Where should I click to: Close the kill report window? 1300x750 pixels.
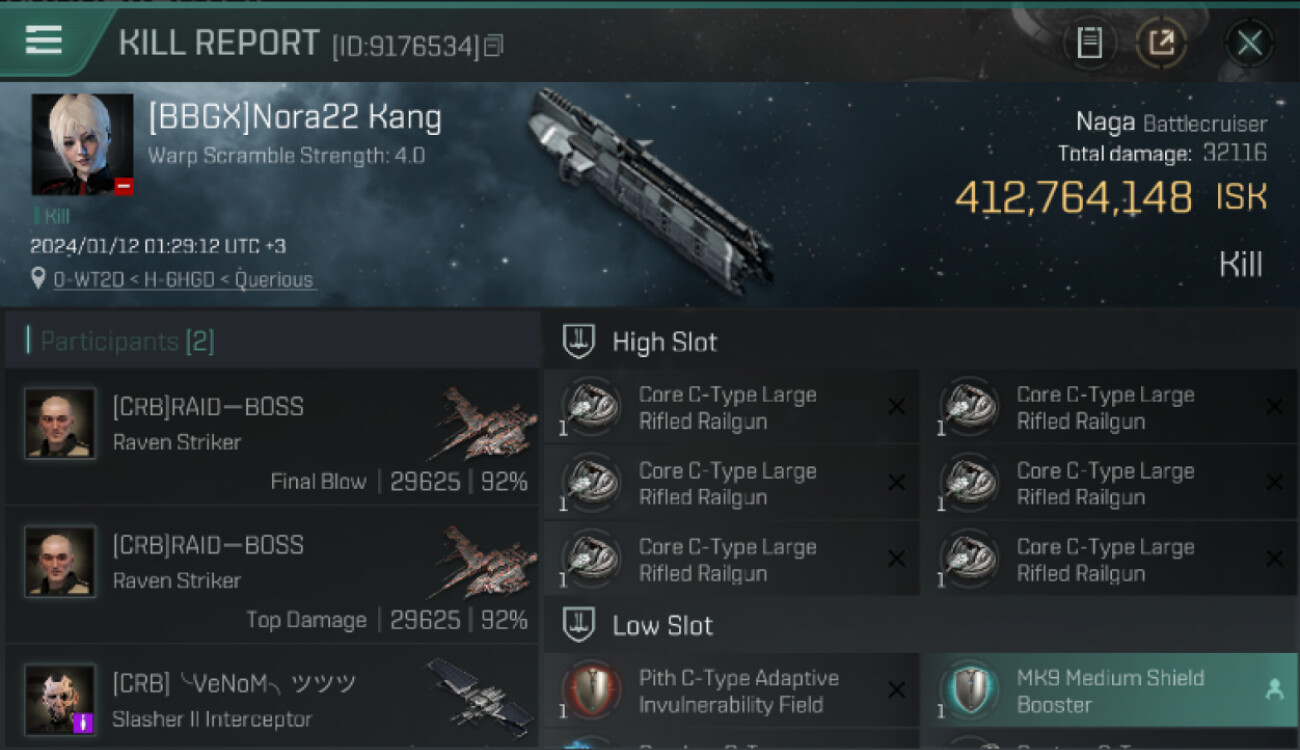click(1249, 43)
